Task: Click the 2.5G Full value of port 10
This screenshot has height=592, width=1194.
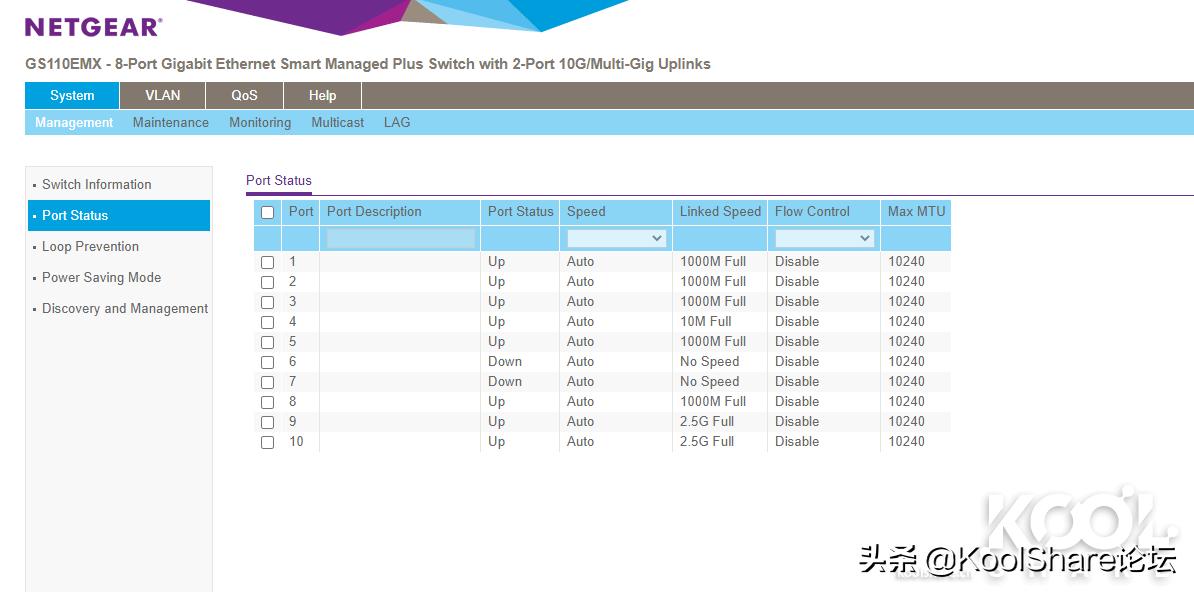Action: pyautogui.click(x=707, y=441)
